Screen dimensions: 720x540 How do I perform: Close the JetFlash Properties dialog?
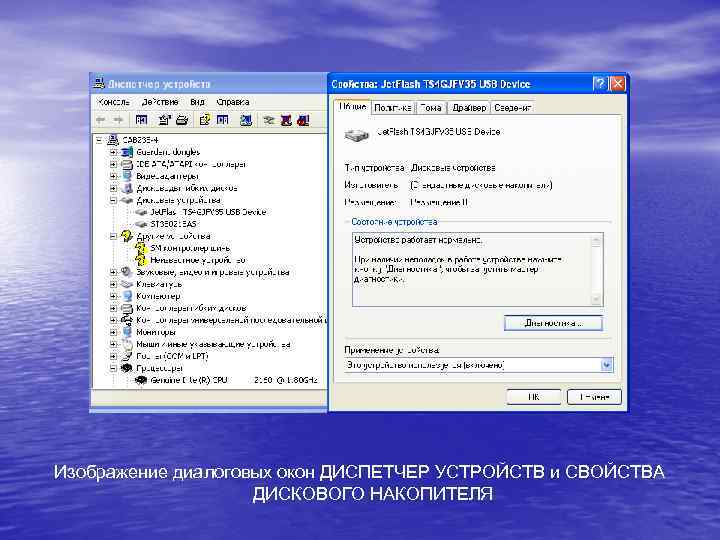point(618,84)
